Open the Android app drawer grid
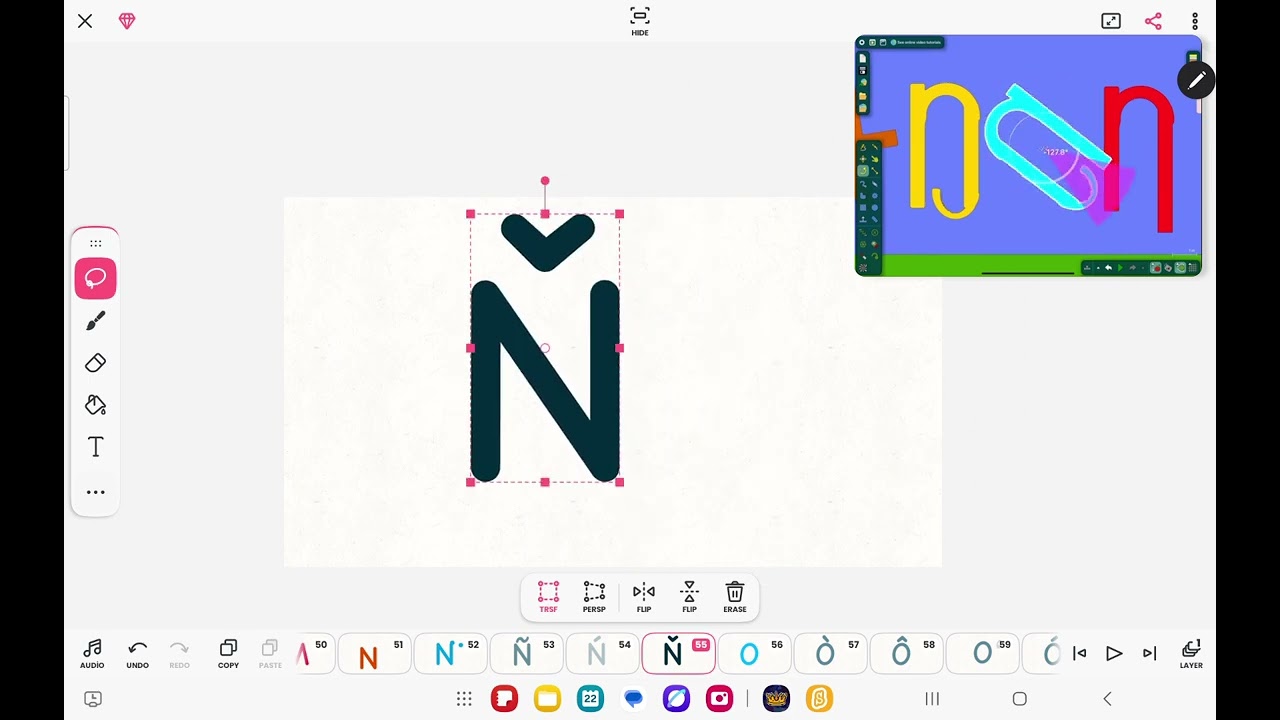This screenshot has height=720, width=1280. tap(464, 699)
